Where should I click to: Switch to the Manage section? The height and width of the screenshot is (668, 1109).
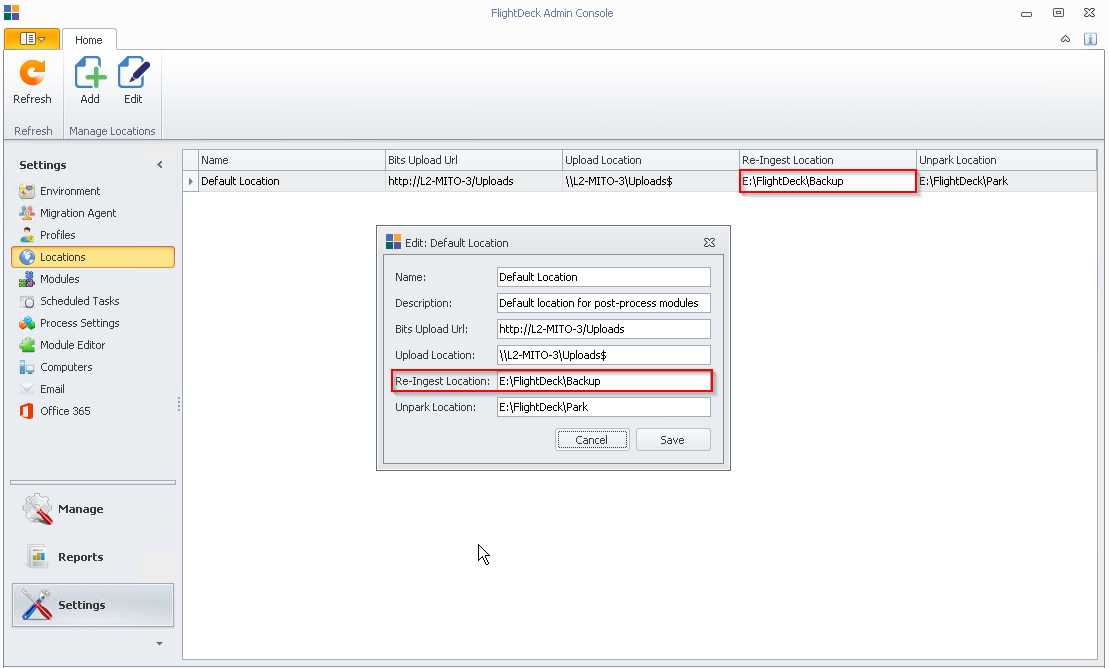pos(93,509)
